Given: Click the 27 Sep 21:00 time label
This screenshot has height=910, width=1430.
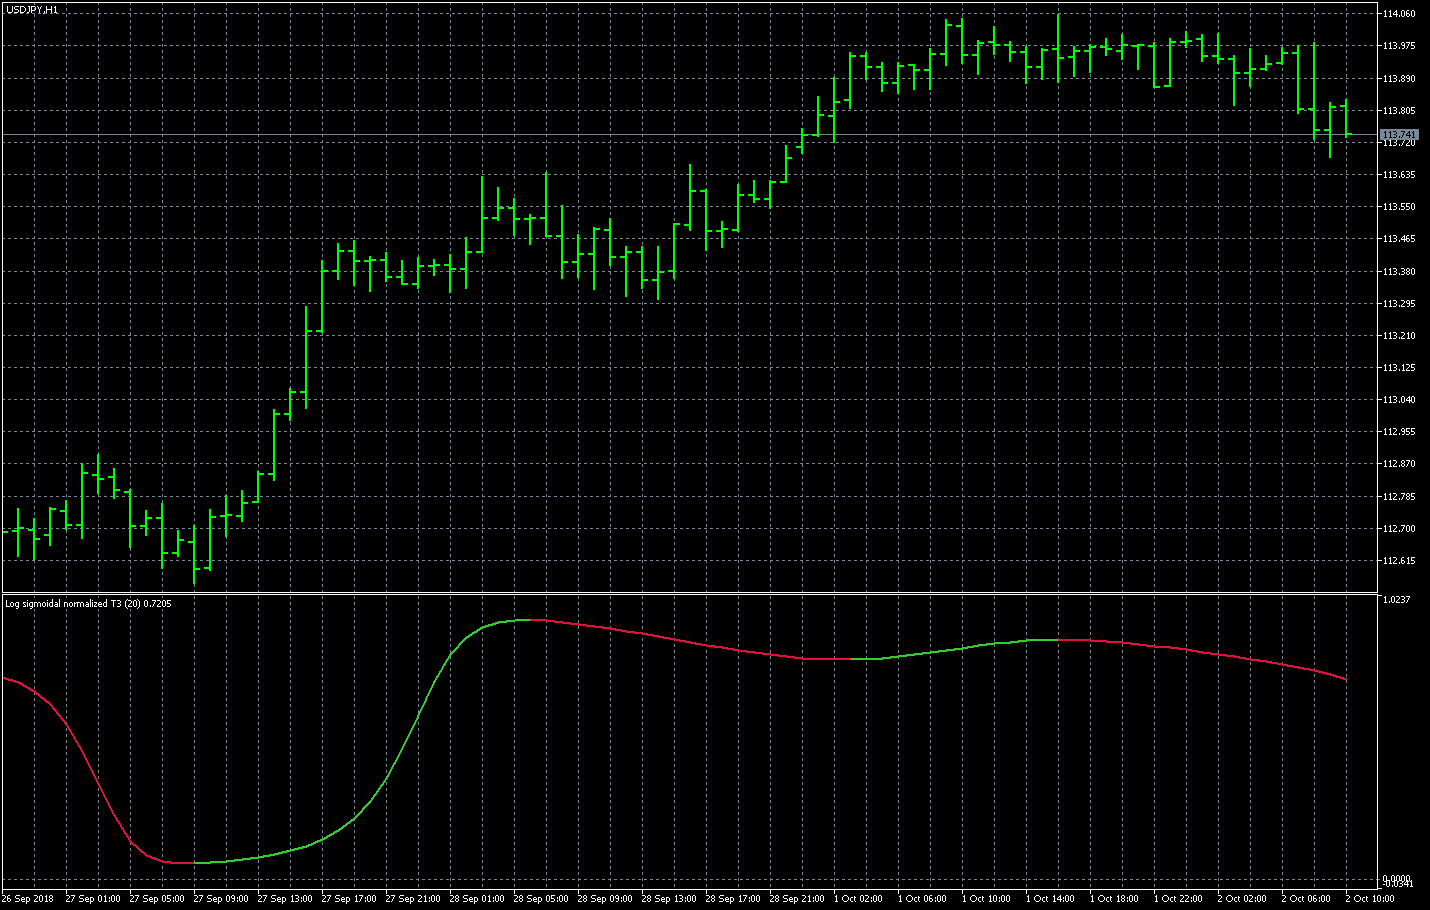Looking at the screenshot, I should [413, 899].
